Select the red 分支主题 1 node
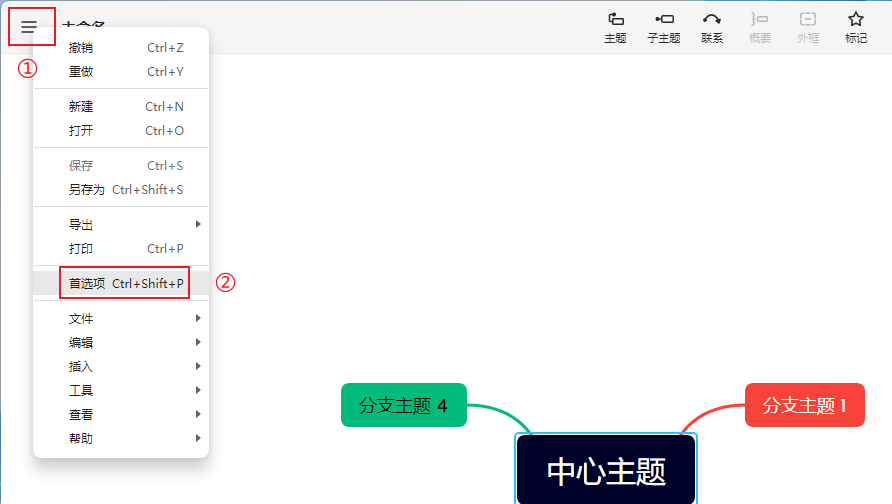The width and height of the screenshot is (892, 504). [805, 405]
